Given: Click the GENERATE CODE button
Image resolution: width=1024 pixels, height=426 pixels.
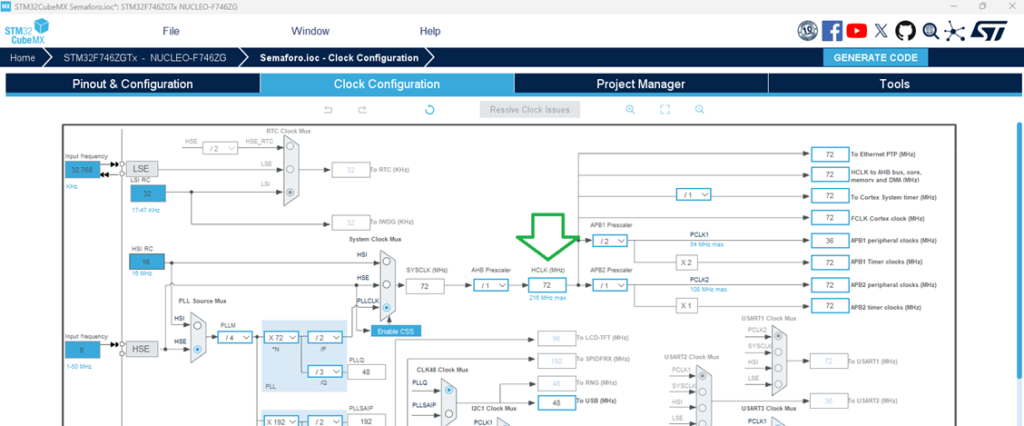Looking at the screenshot, I should (875, 57).
